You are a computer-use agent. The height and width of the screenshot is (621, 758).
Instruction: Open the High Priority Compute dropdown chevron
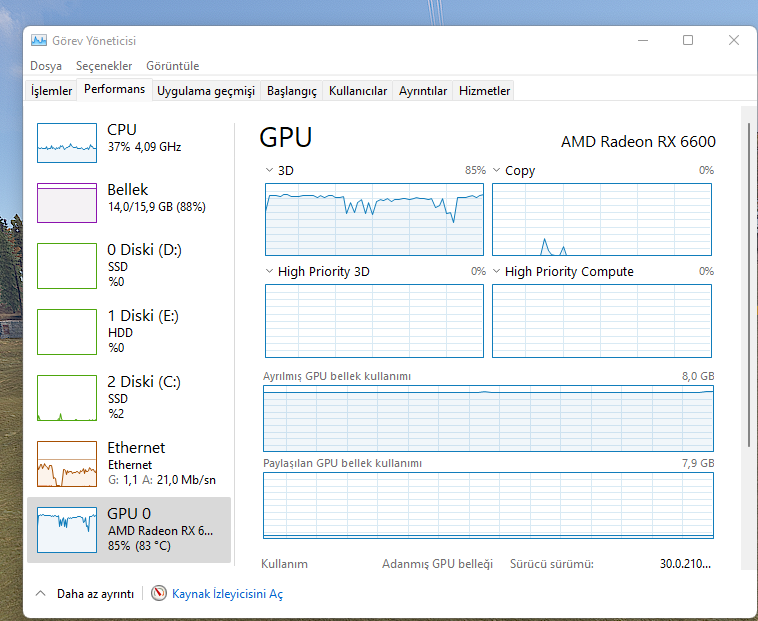(496, 271)
